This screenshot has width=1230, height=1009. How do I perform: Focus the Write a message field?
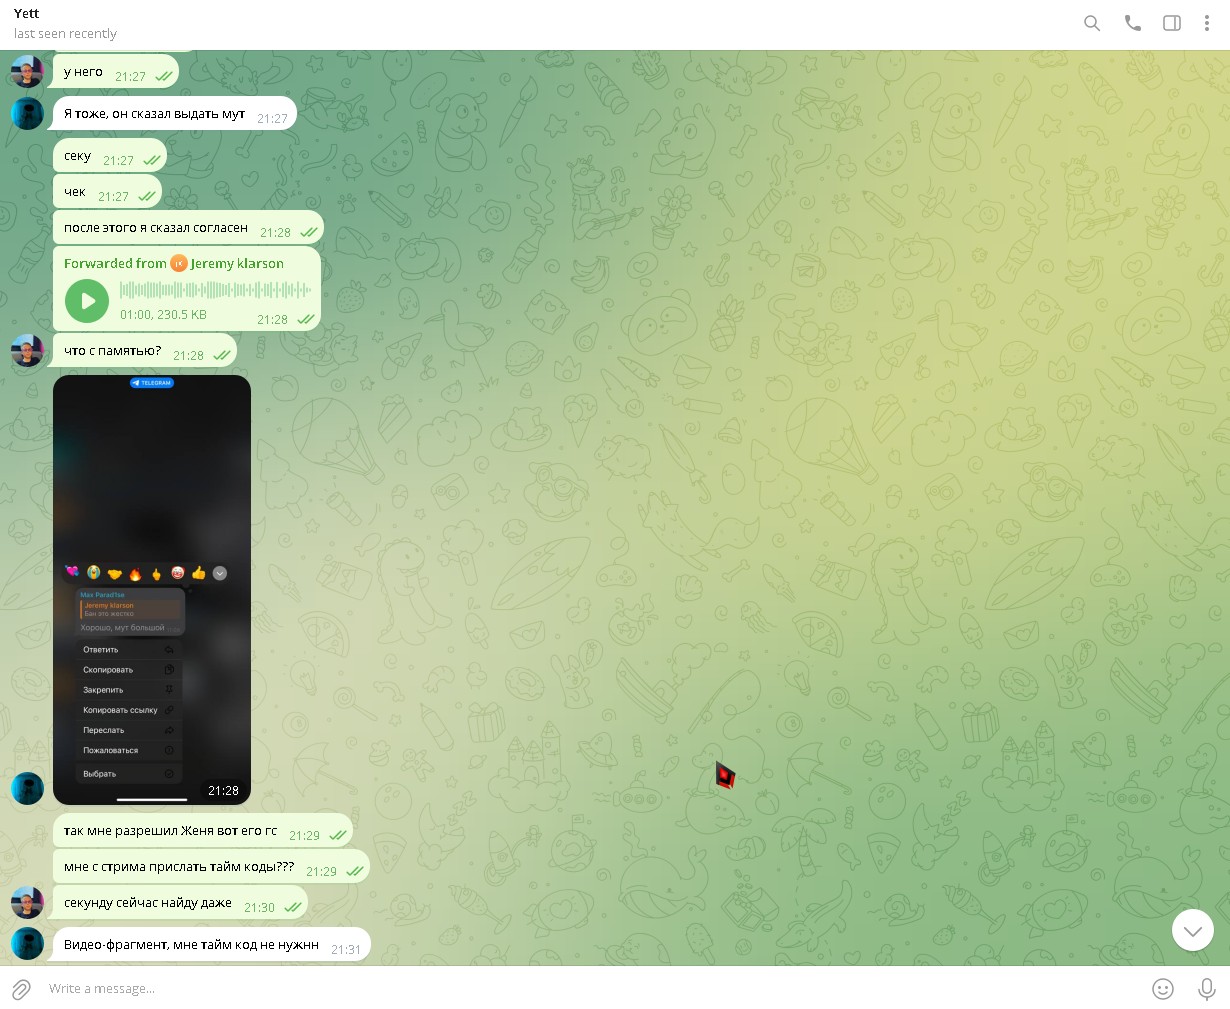[x=590, y=989]
